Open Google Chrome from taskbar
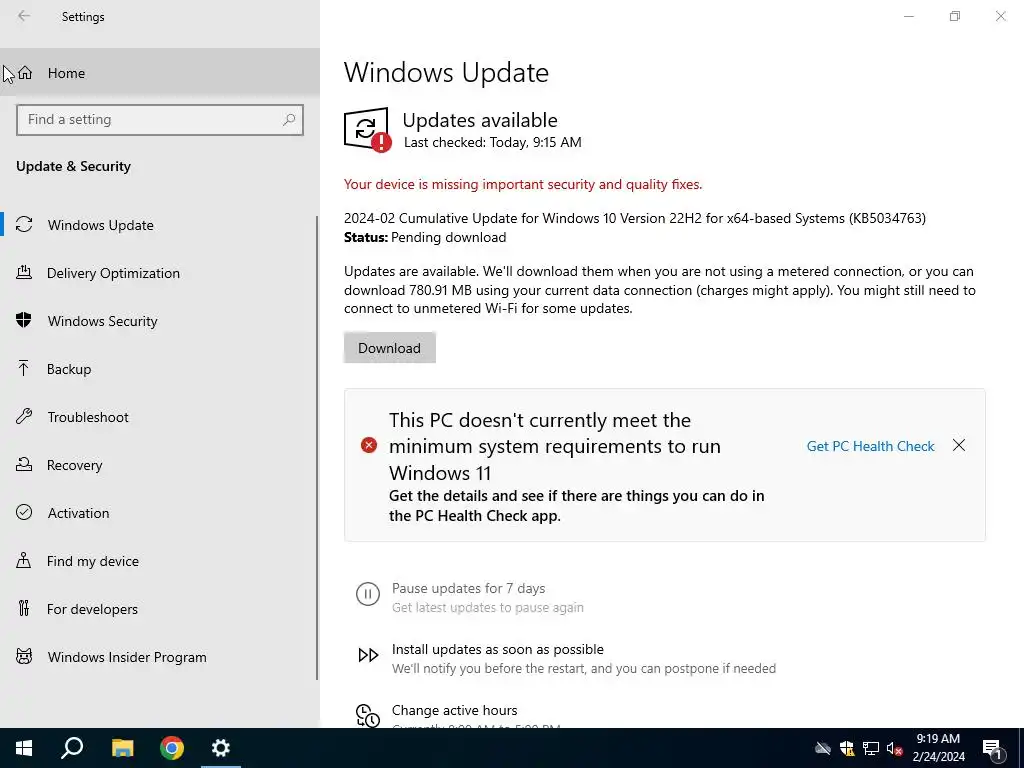Image resolution: width=1024 pixels, height=768 pixels. pos(172,748)
